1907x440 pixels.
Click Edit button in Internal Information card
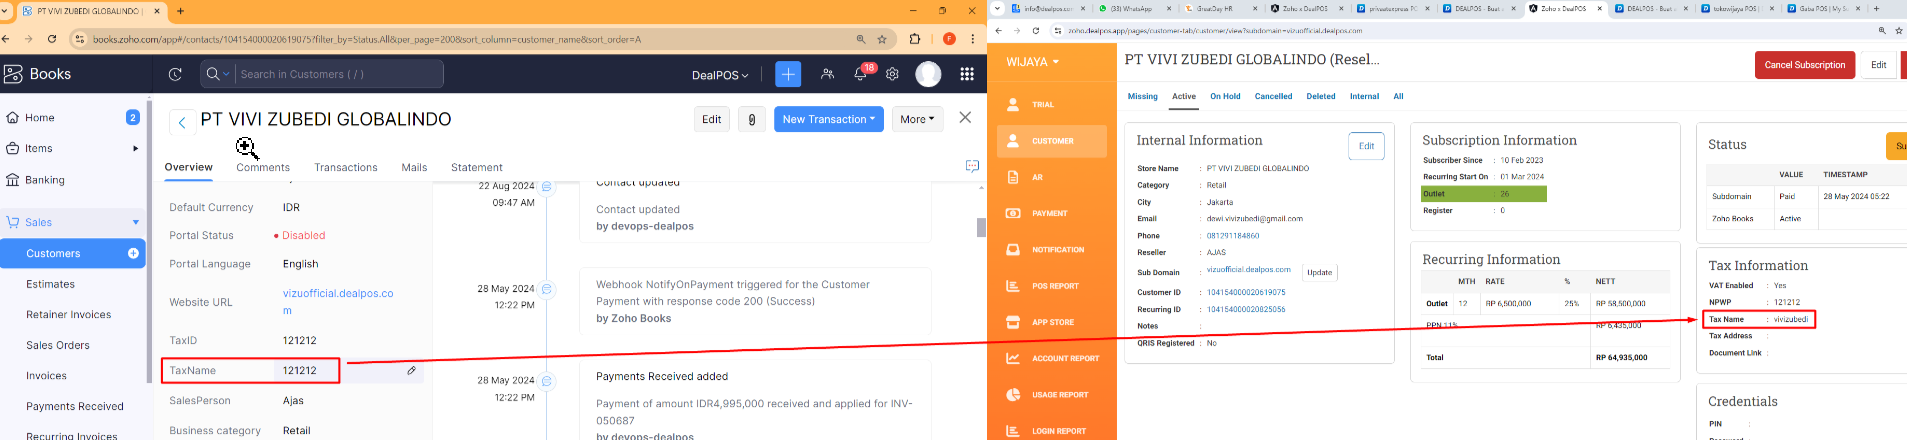pyautogui.click(x=1366, y=146)
